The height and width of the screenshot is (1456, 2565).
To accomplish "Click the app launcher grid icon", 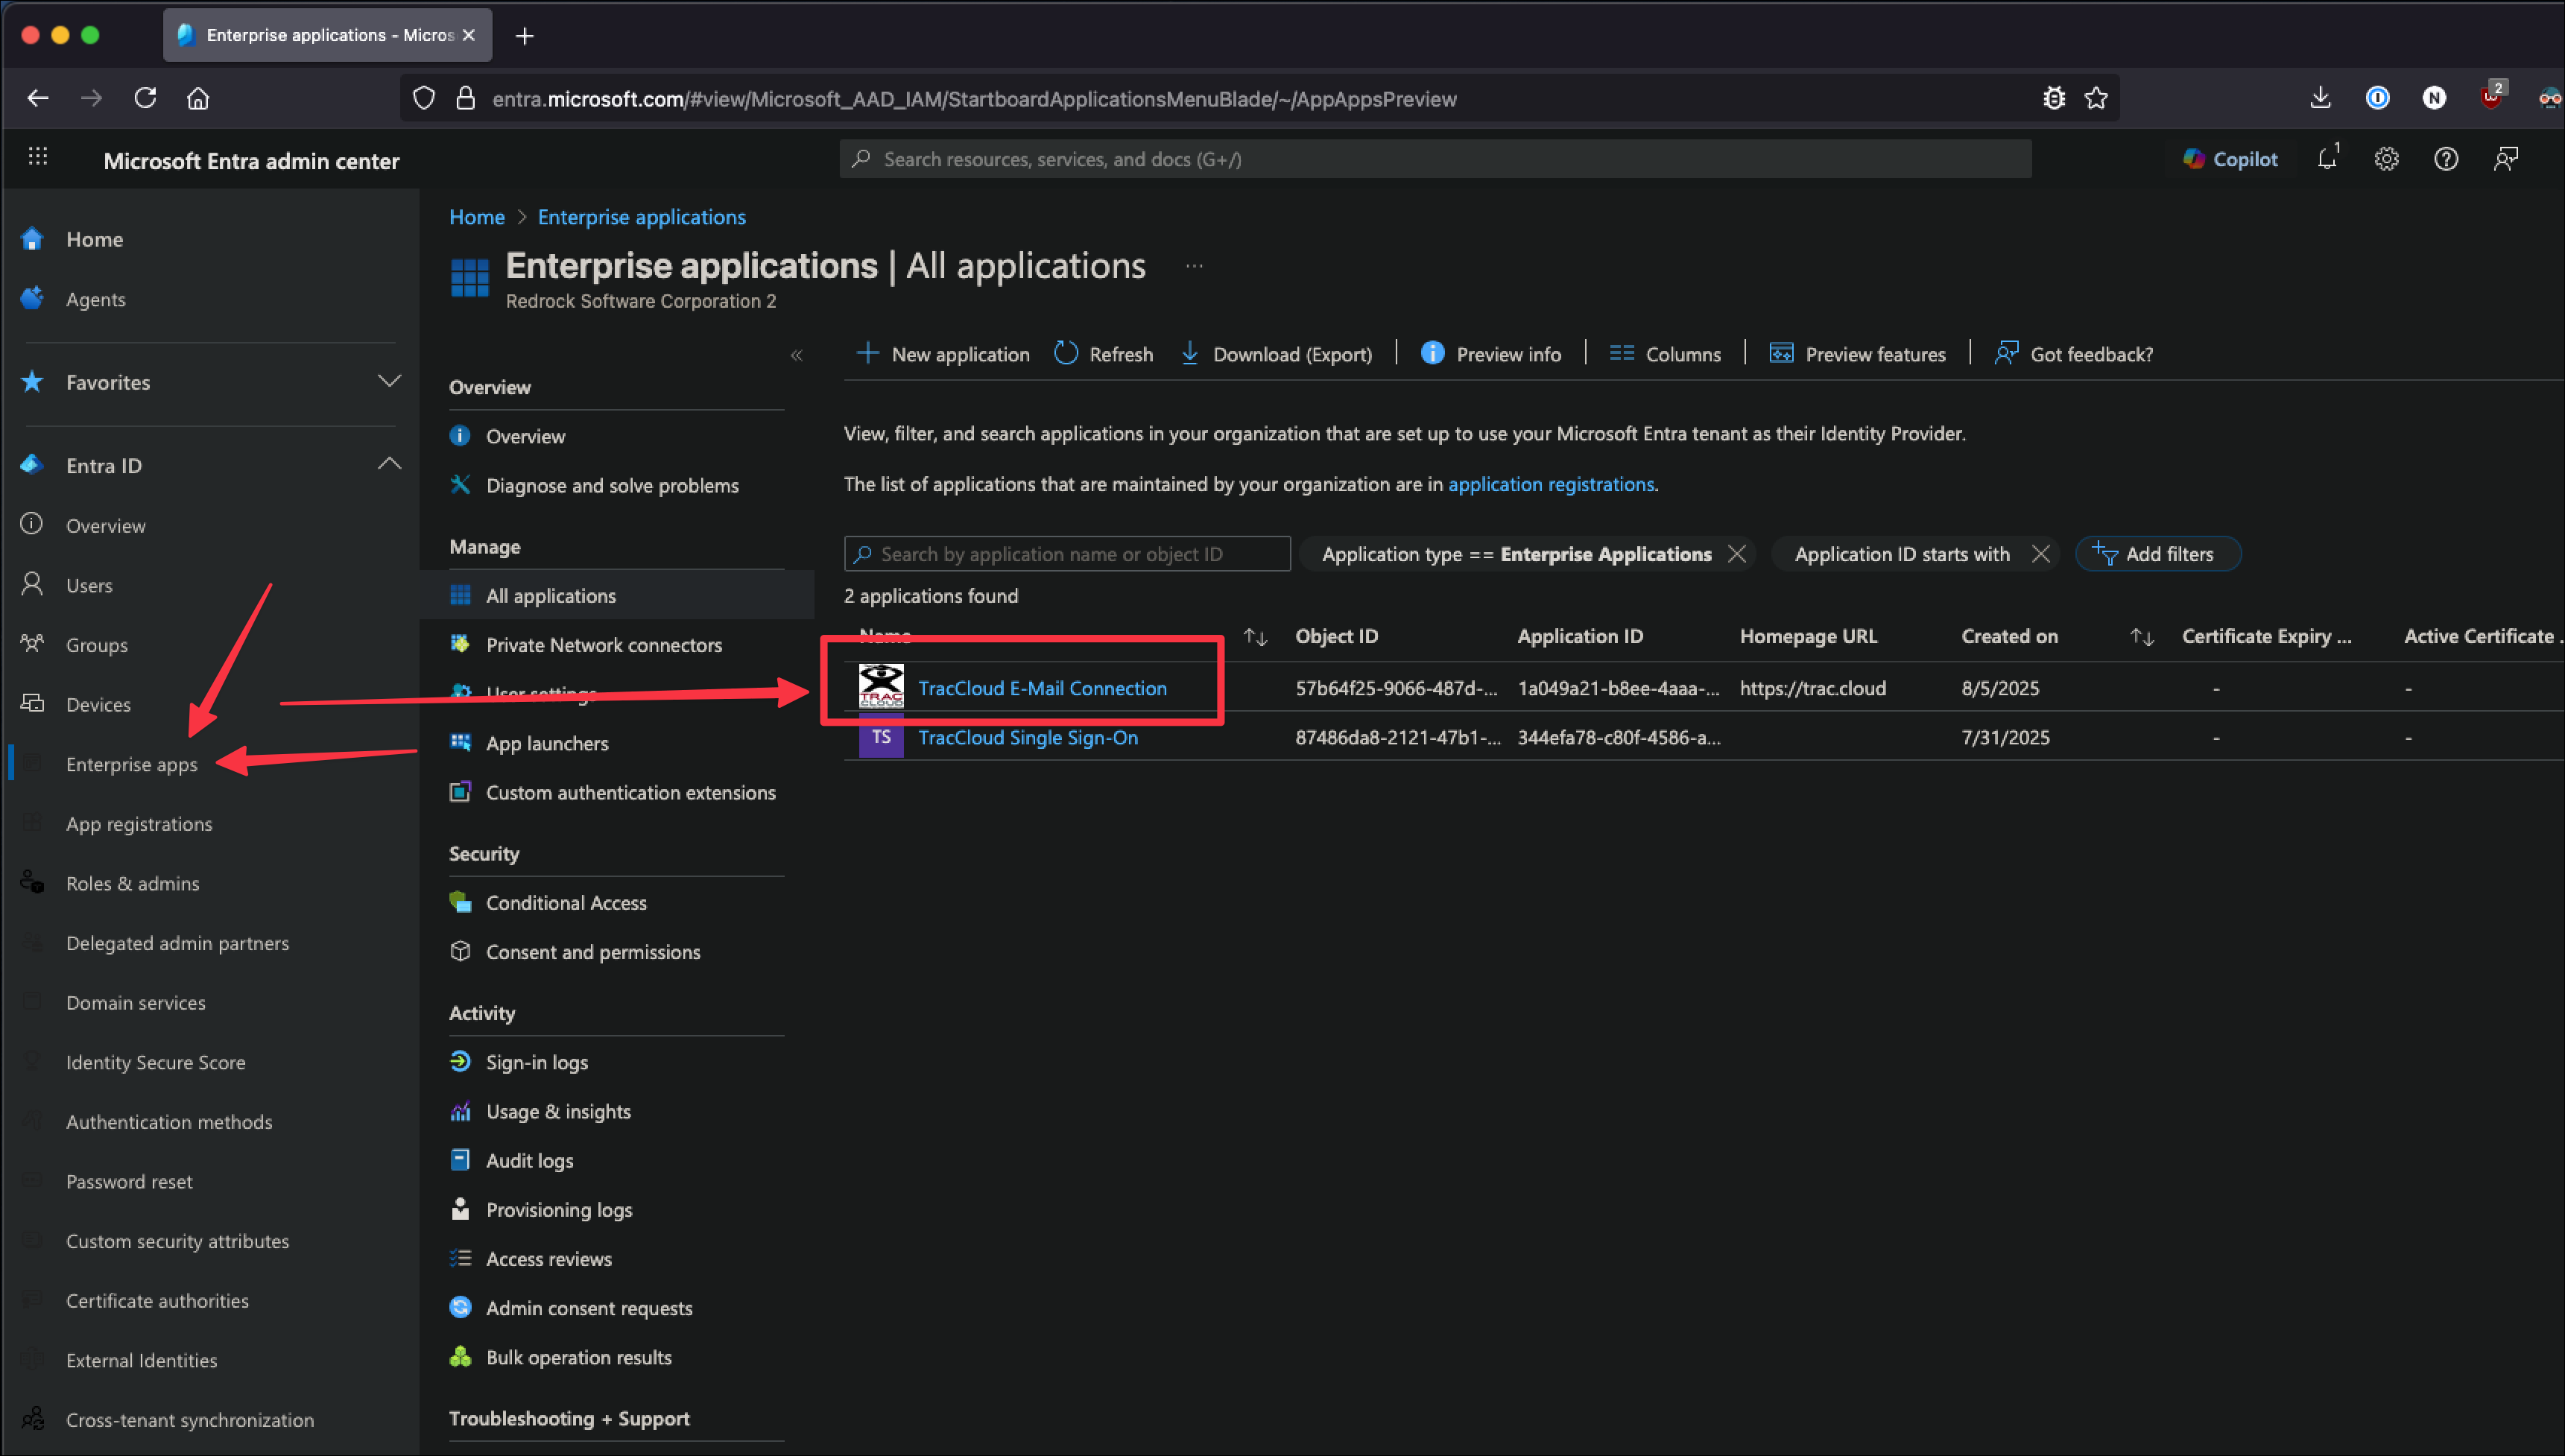I will point(38,157).
